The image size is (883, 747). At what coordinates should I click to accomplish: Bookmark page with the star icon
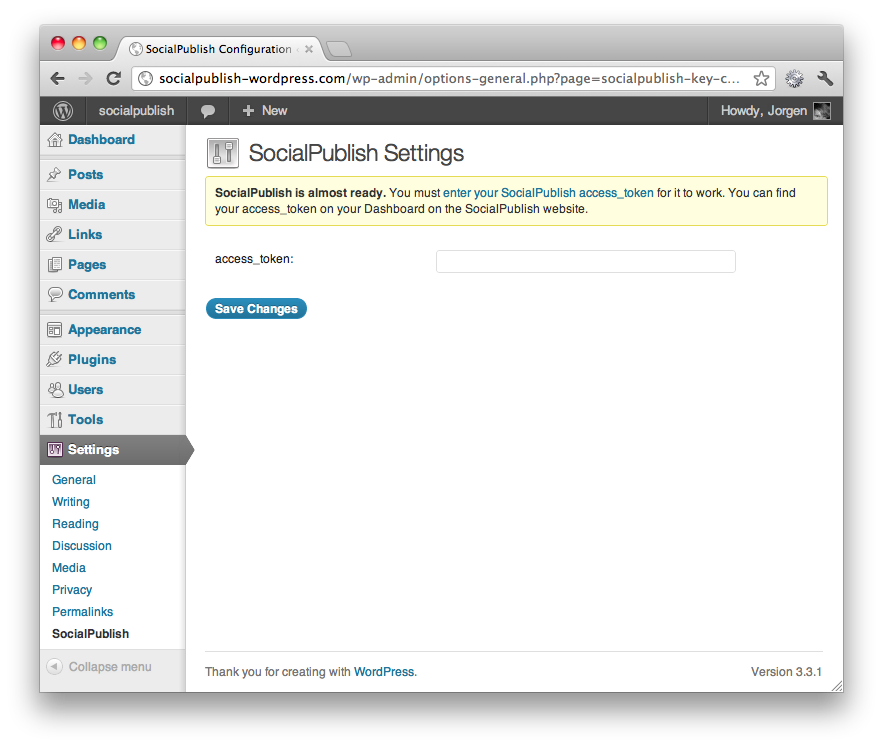pyautogui.click(x=761, y=78)
